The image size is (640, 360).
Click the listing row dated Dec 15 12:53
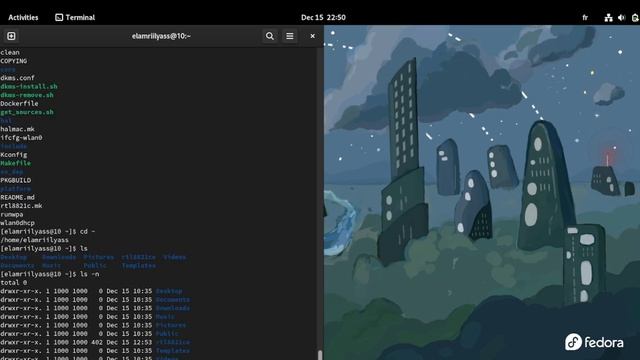[95, 342]
